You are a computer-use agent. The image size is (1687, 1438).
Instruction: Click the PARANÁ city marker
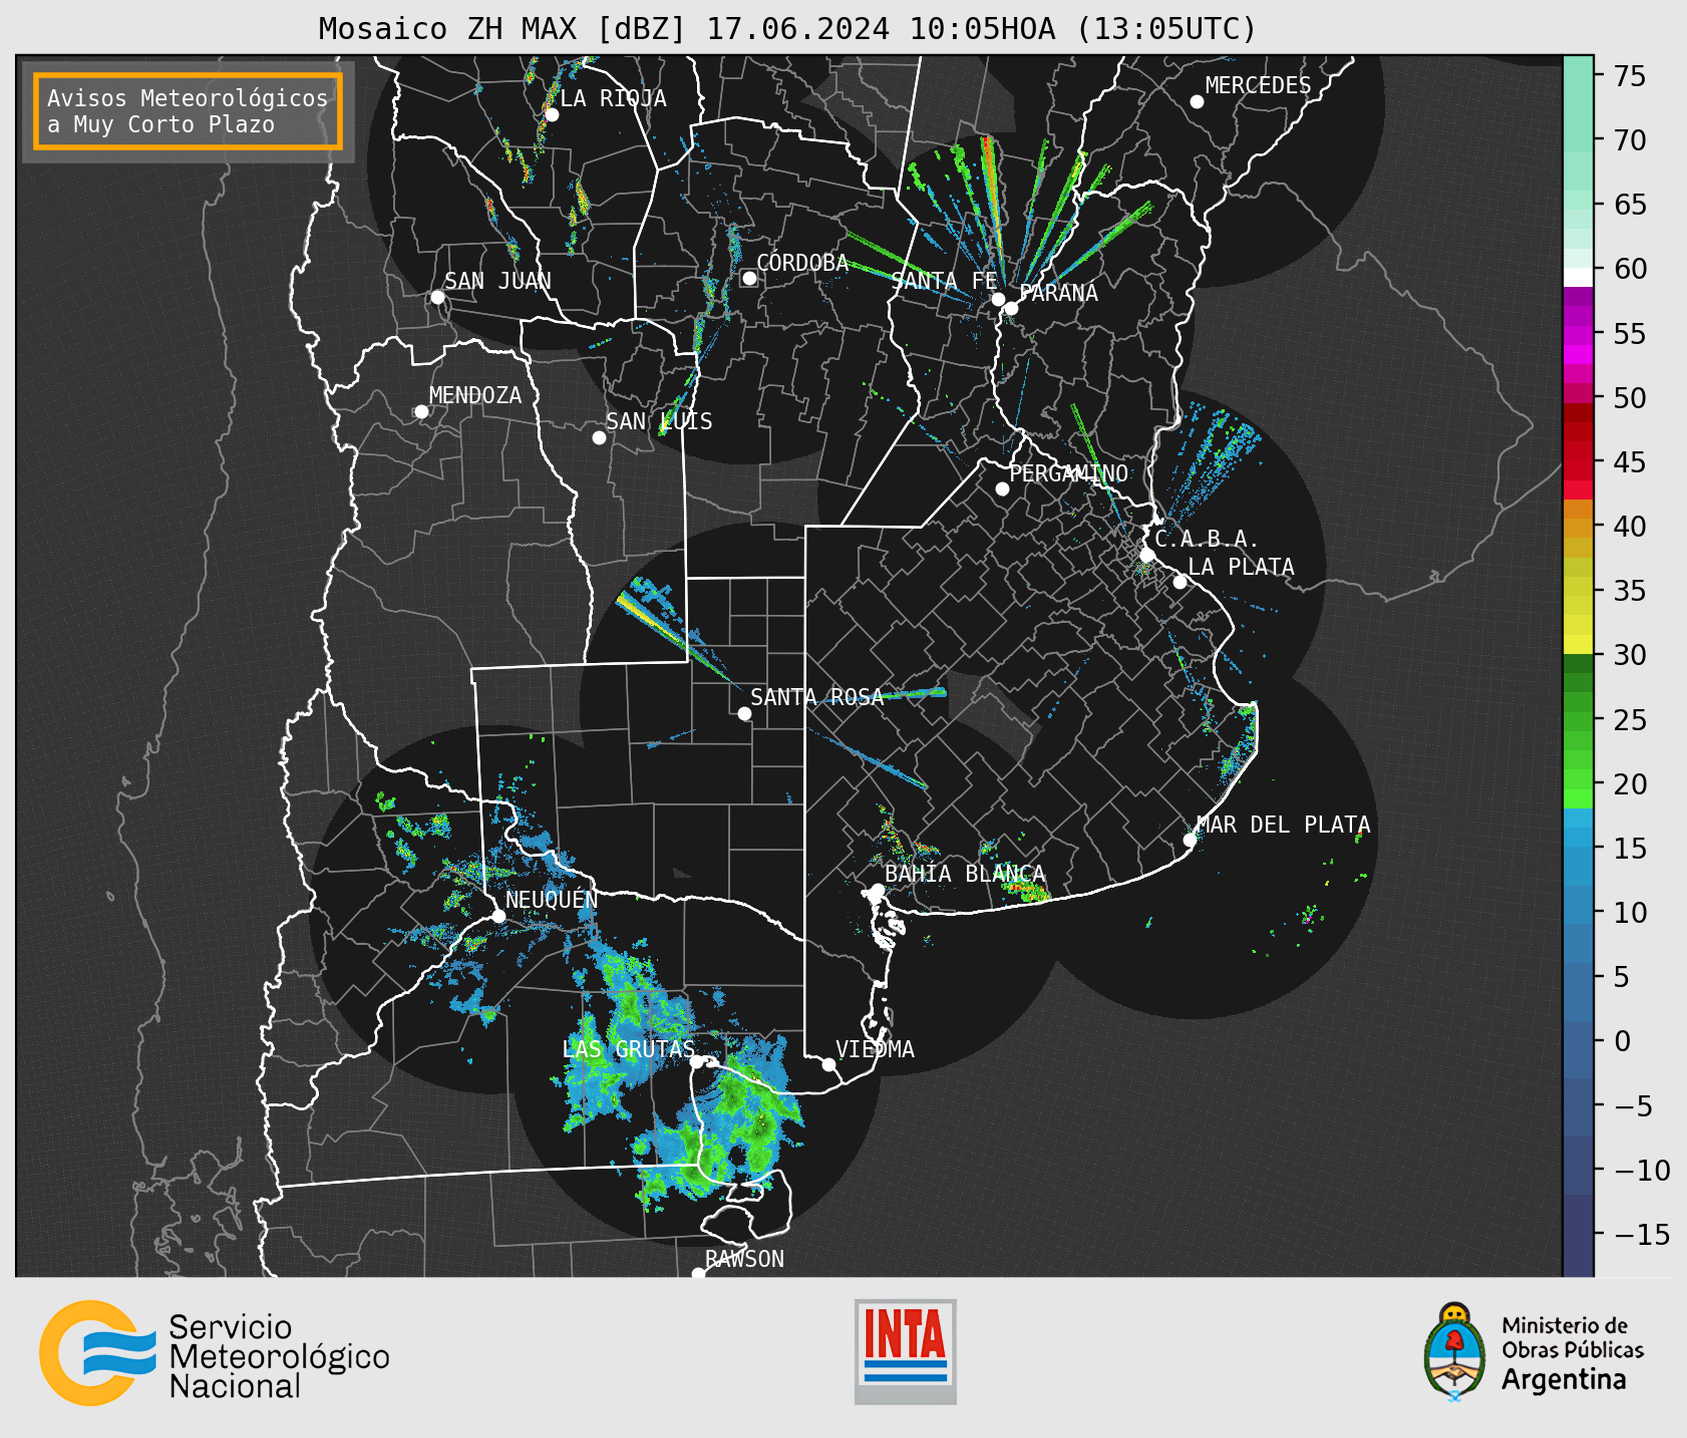(x=1011, y=308)
